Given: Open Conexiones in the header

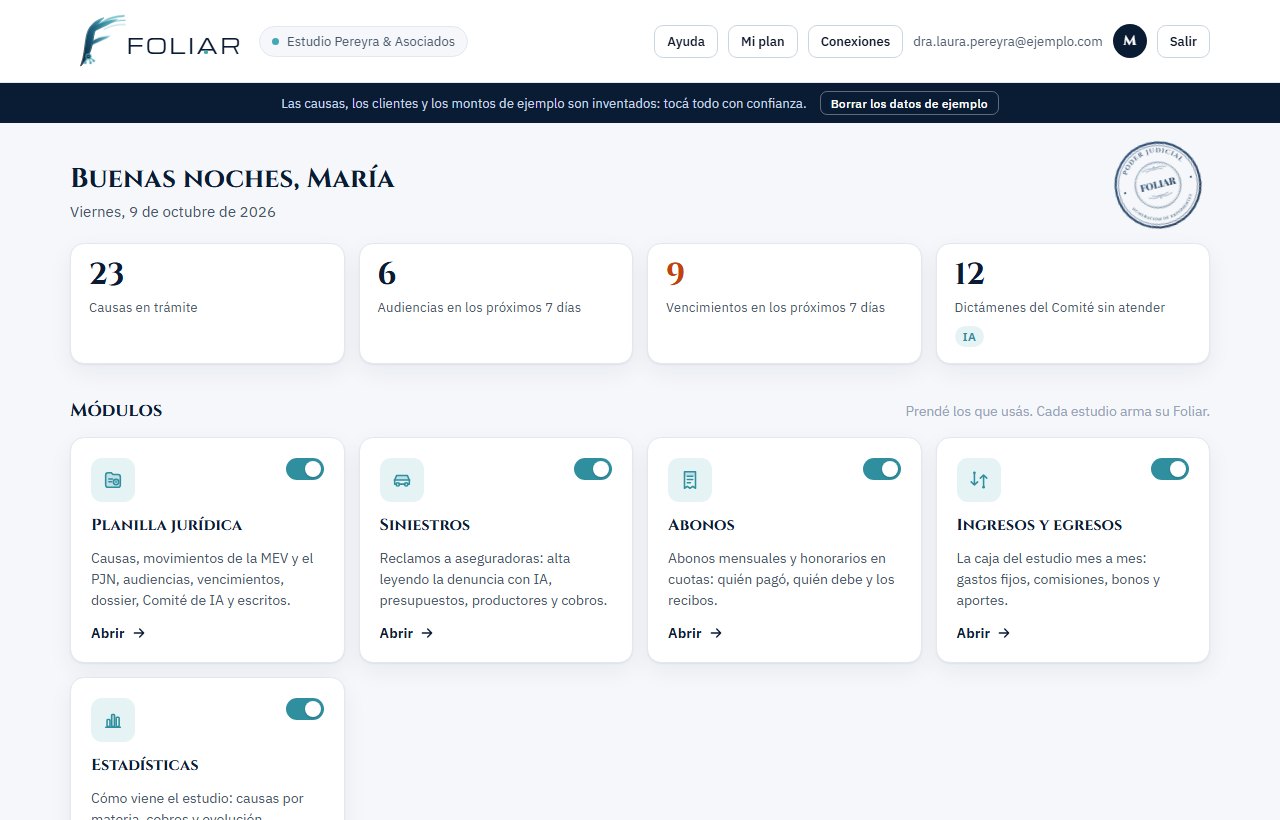Looking at the screenshot, I should pyautogui.click(x=855, y=42).
